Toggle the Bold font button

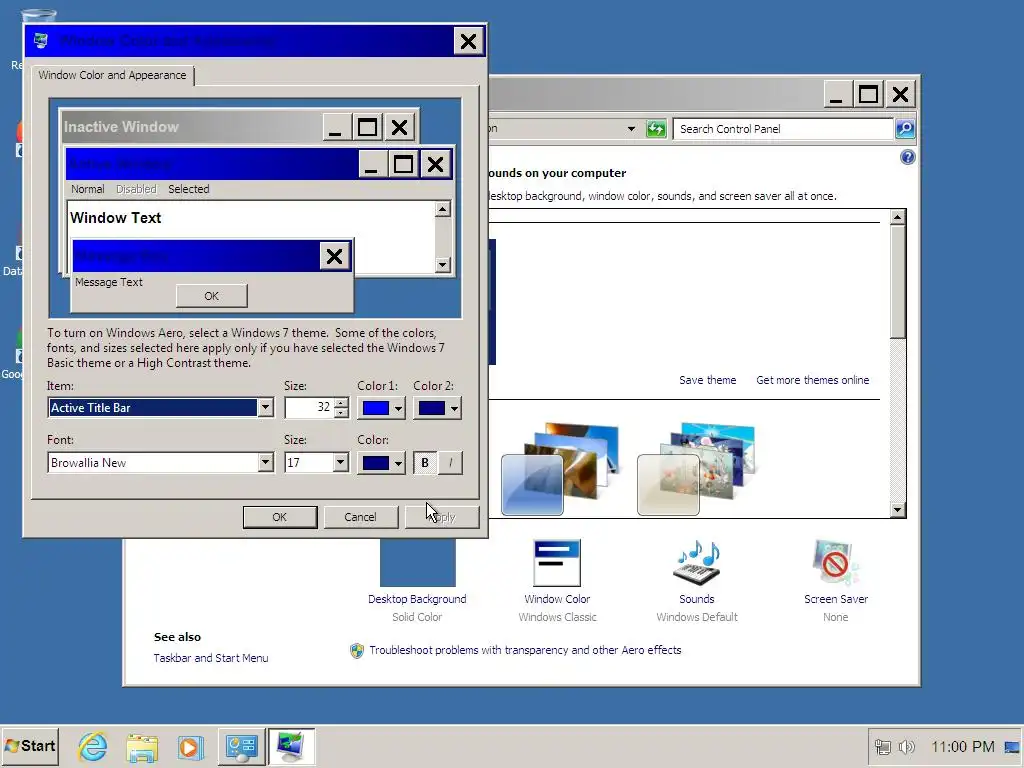pos(425,463)
